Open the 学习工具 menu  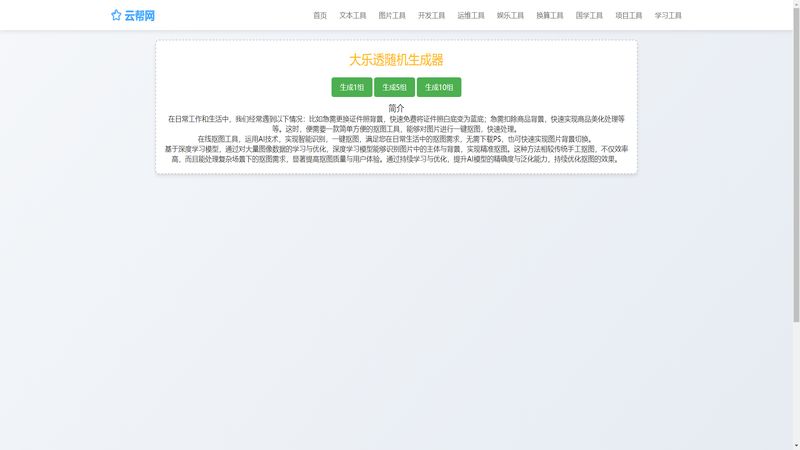tap(668, 16)
